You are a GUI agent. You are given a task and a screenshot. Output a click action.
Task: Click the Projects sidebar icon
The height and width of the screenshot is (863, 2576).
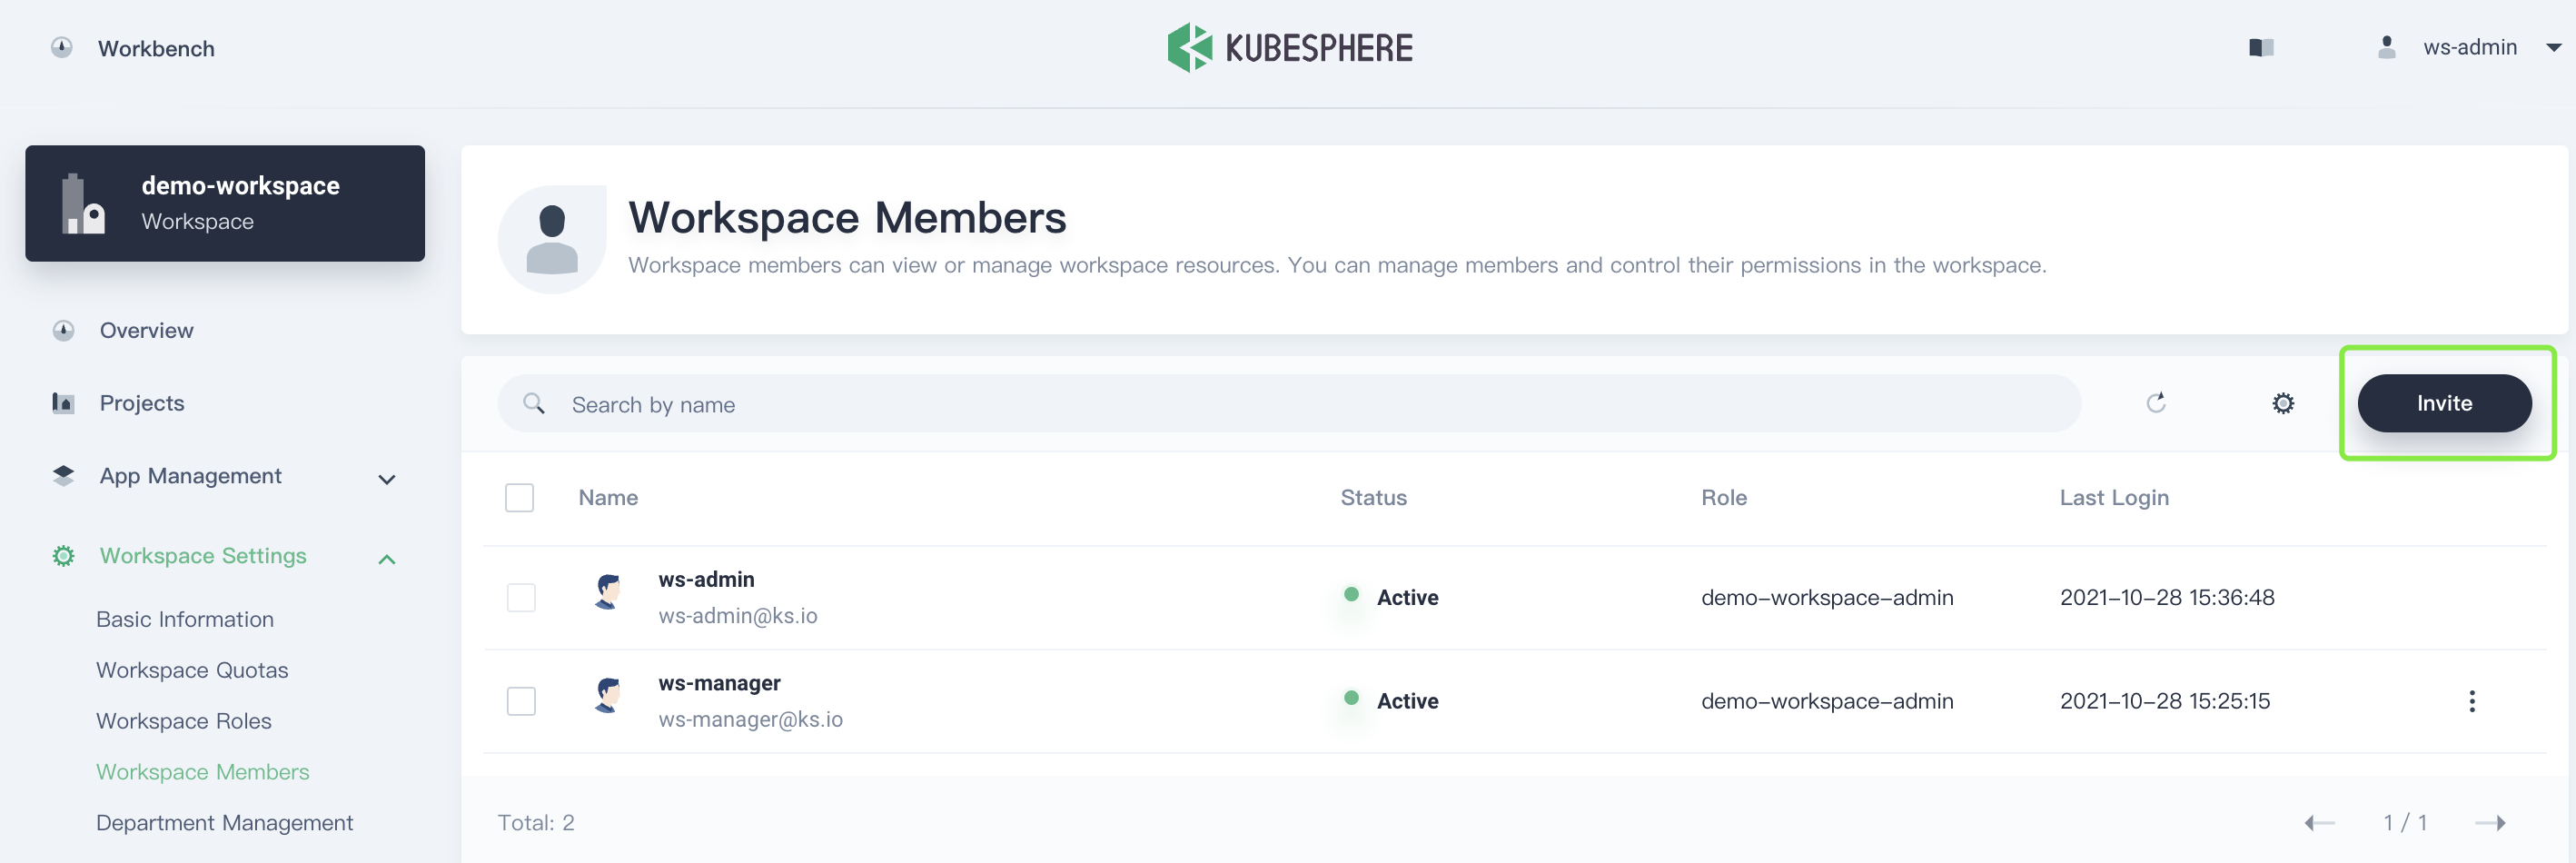[62, 402]
